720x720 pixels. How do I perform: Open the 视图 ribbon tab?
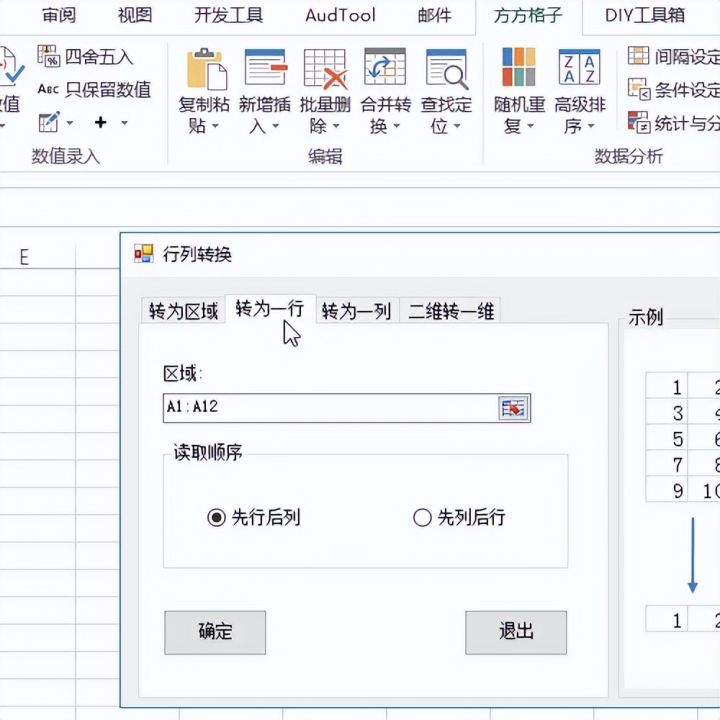pos(135,16)
